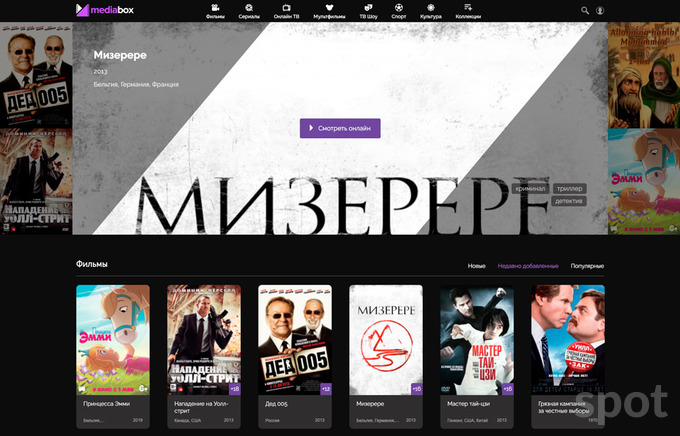Image resolution: width=680 pixels, height=436 pixels.
Task: Click the search magnifier icon
Action: [585, 10]
